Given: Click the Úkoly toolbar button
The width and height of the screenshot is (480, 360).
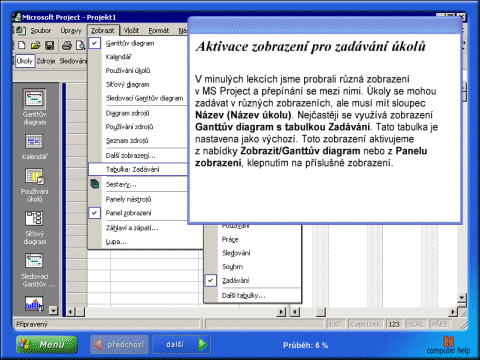Looking at the screenshot, I should tap(25, 61).
